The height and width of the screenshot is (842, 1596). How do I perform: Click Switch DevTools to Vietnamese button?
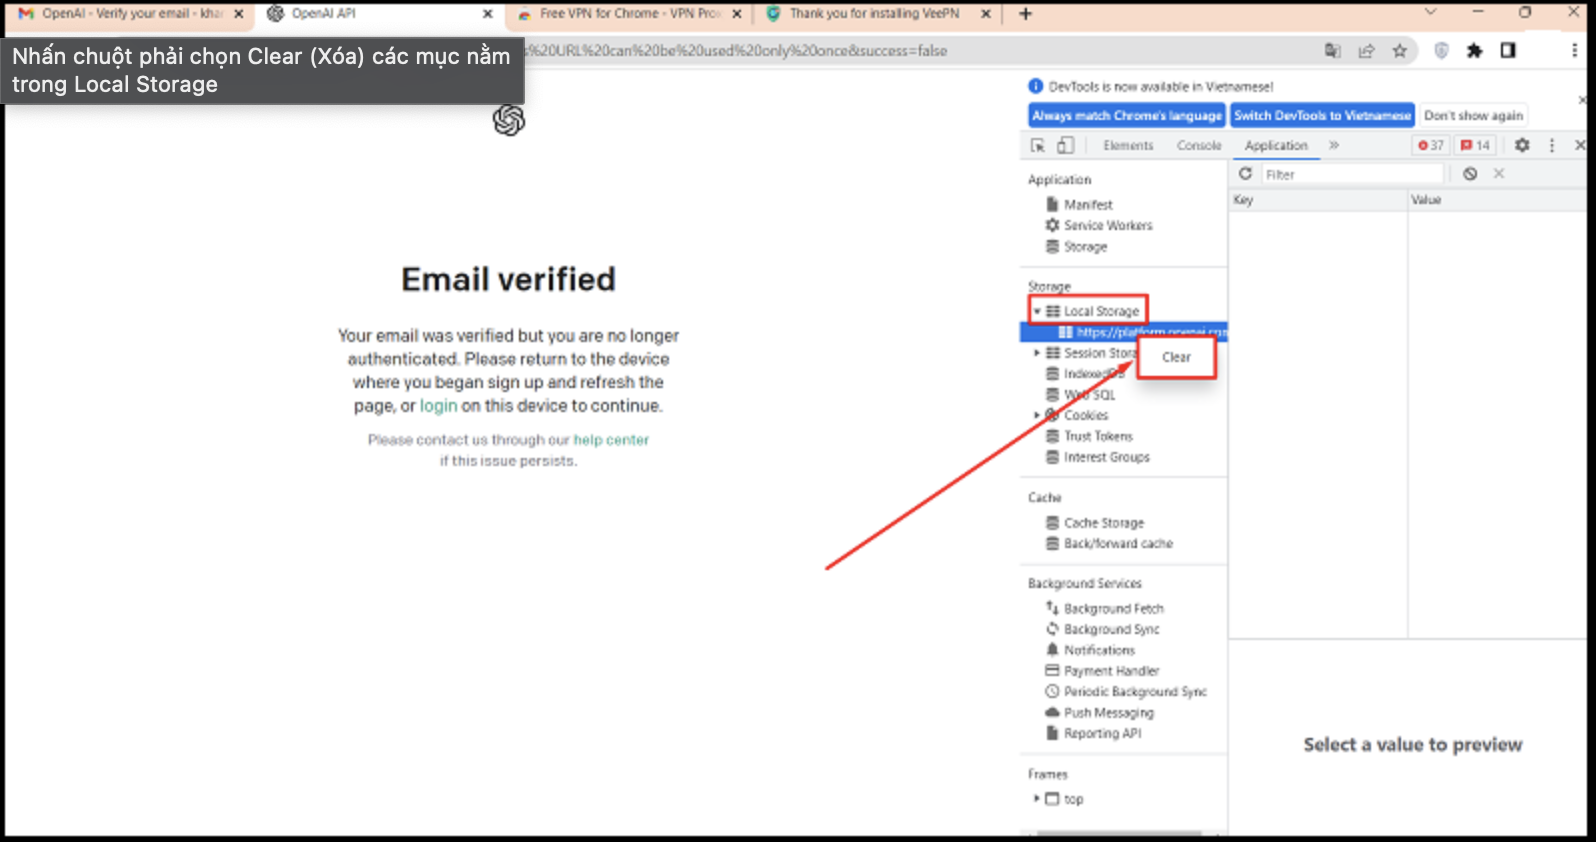1322,116
